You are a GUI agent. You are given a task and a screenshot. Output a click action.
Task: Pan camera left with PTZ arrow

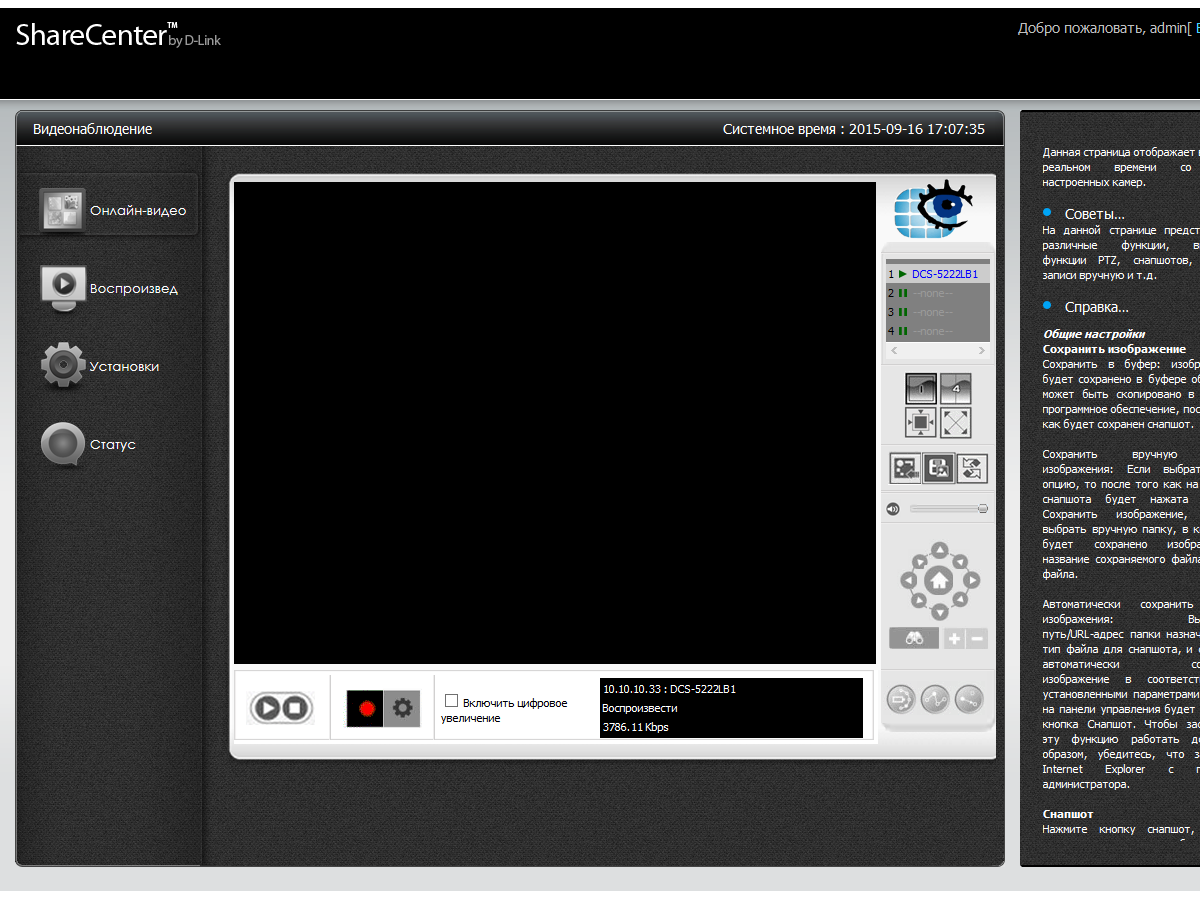pos(908,580)
